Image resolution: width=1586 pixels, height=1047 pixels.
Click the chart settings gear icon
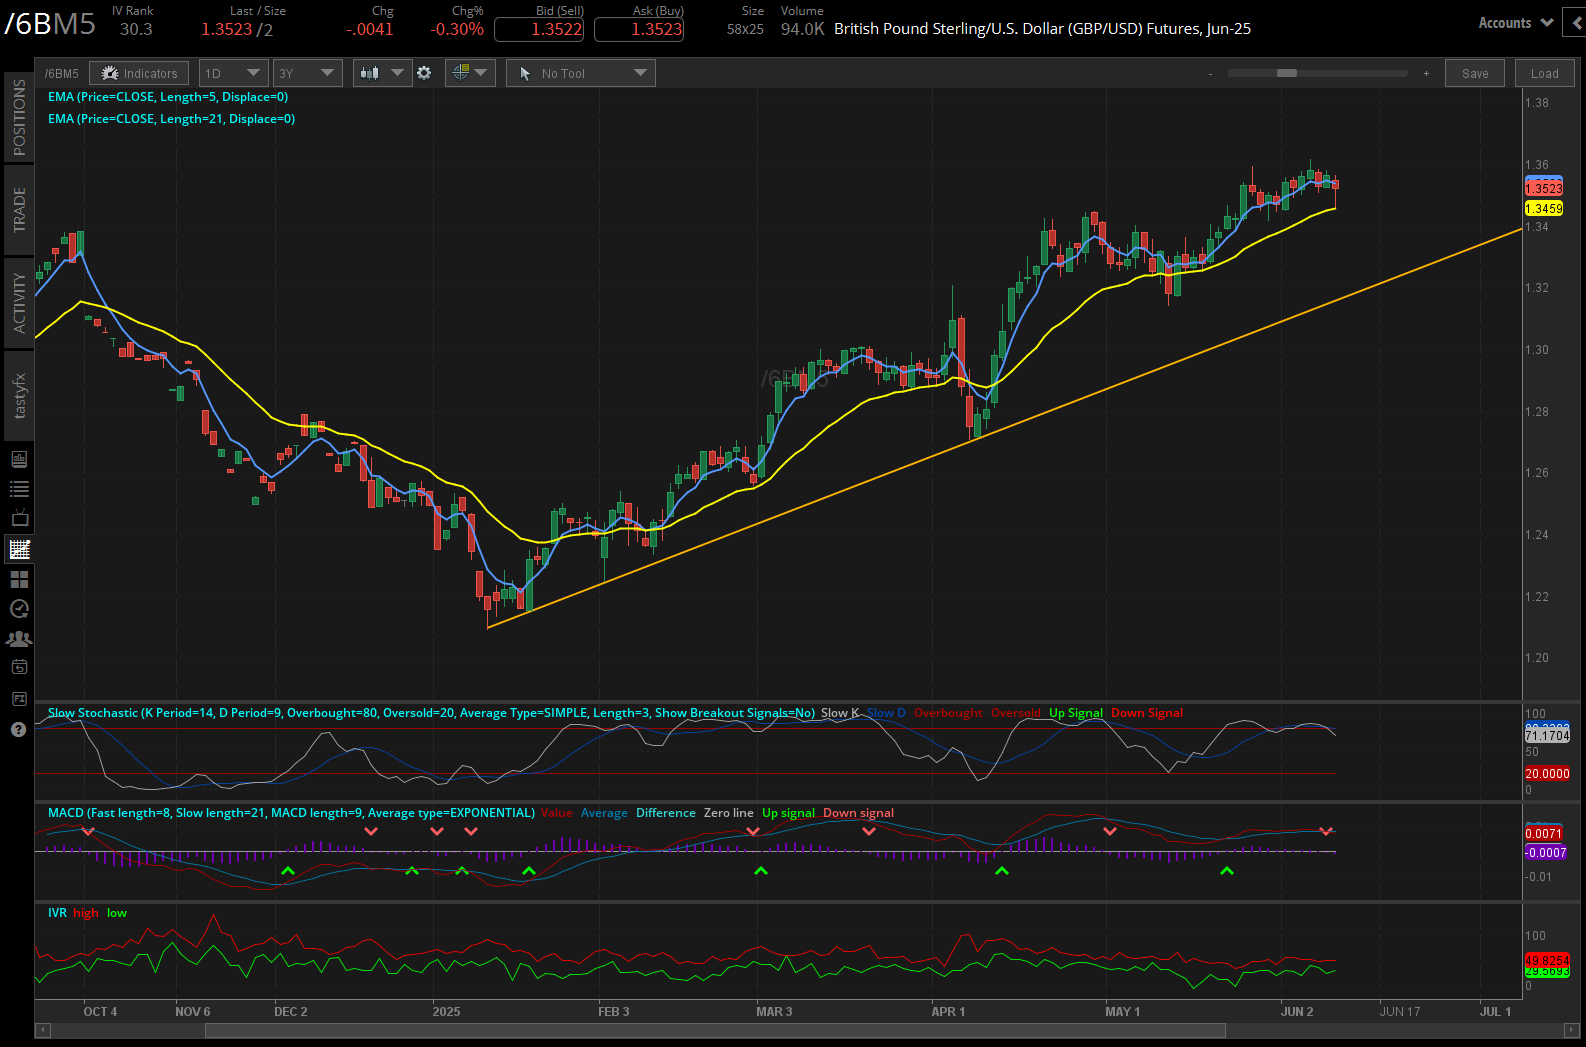424,73
